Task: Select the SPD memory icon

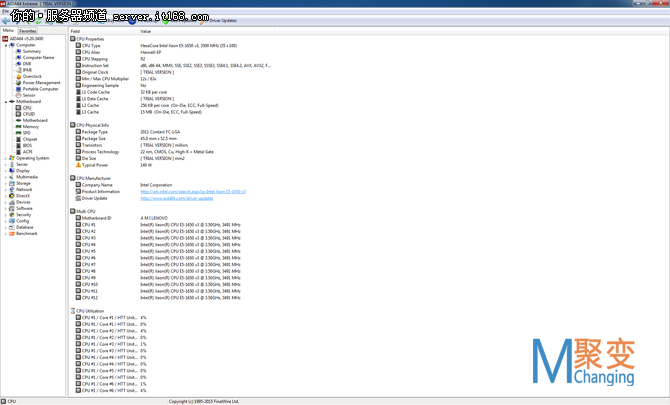Action: coord(18,133)
